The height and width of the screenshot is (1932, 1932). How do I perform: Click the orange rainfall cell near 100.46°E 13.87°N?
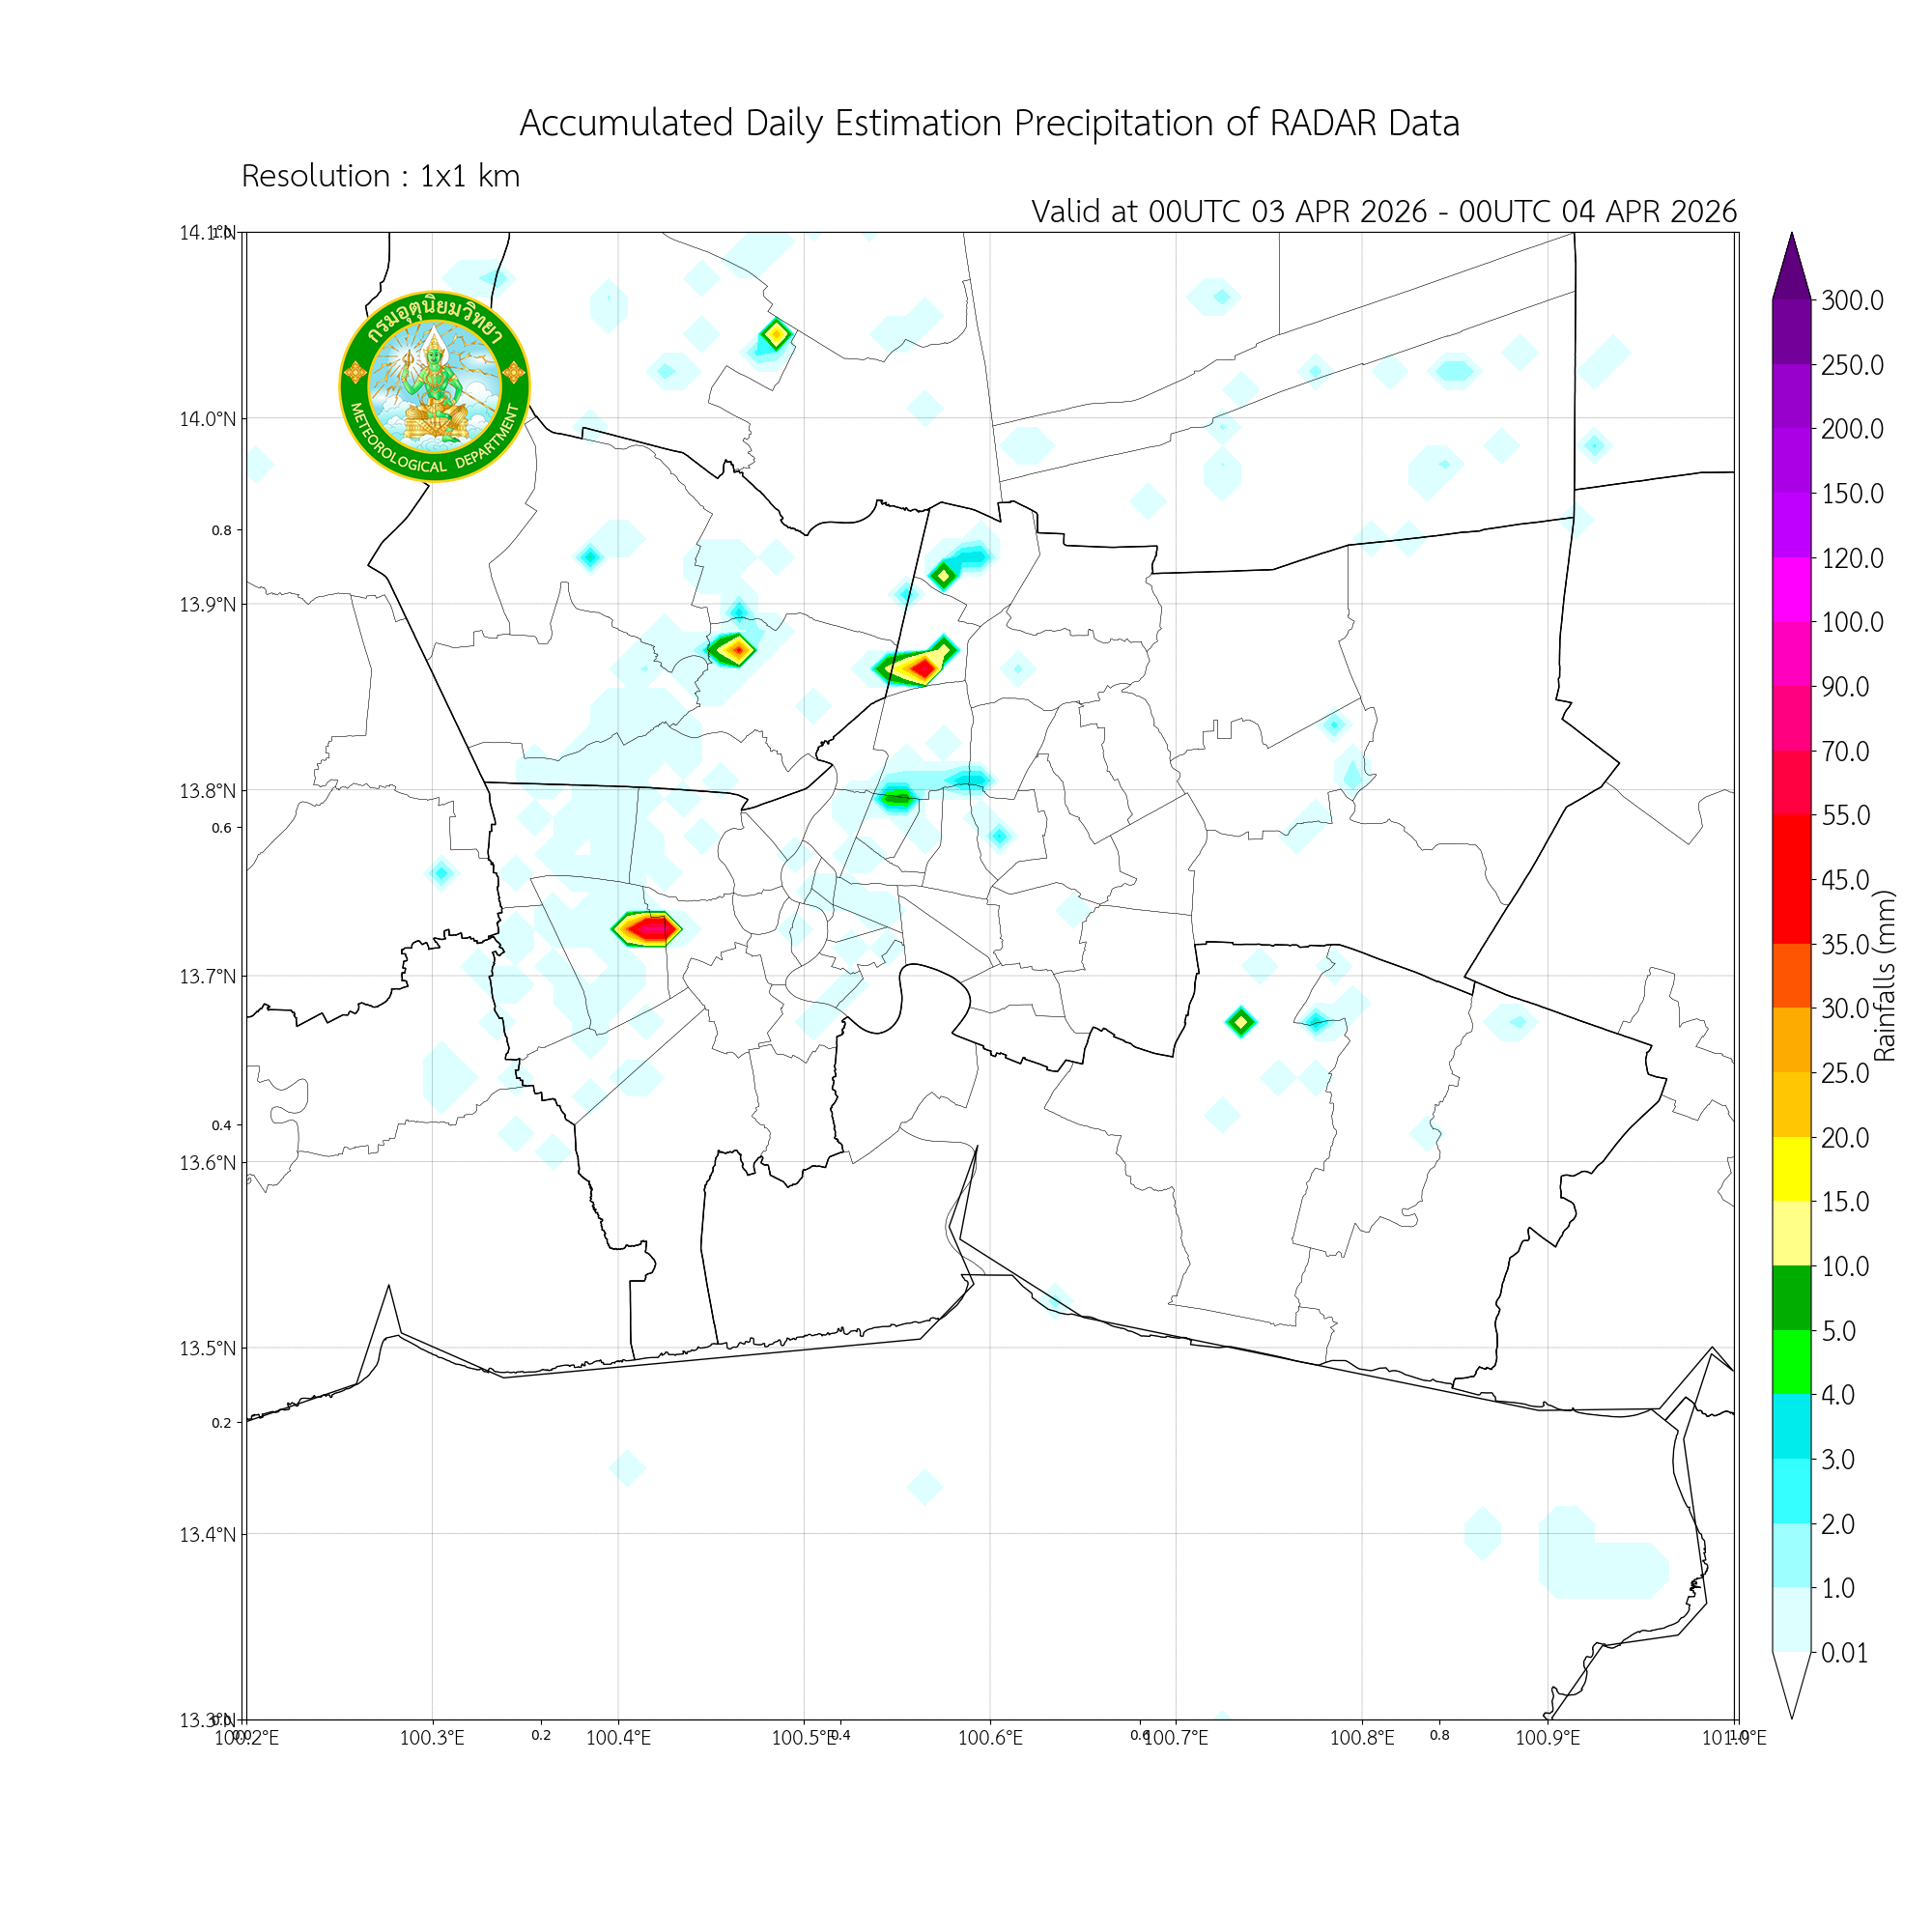(x=738, y=650)
